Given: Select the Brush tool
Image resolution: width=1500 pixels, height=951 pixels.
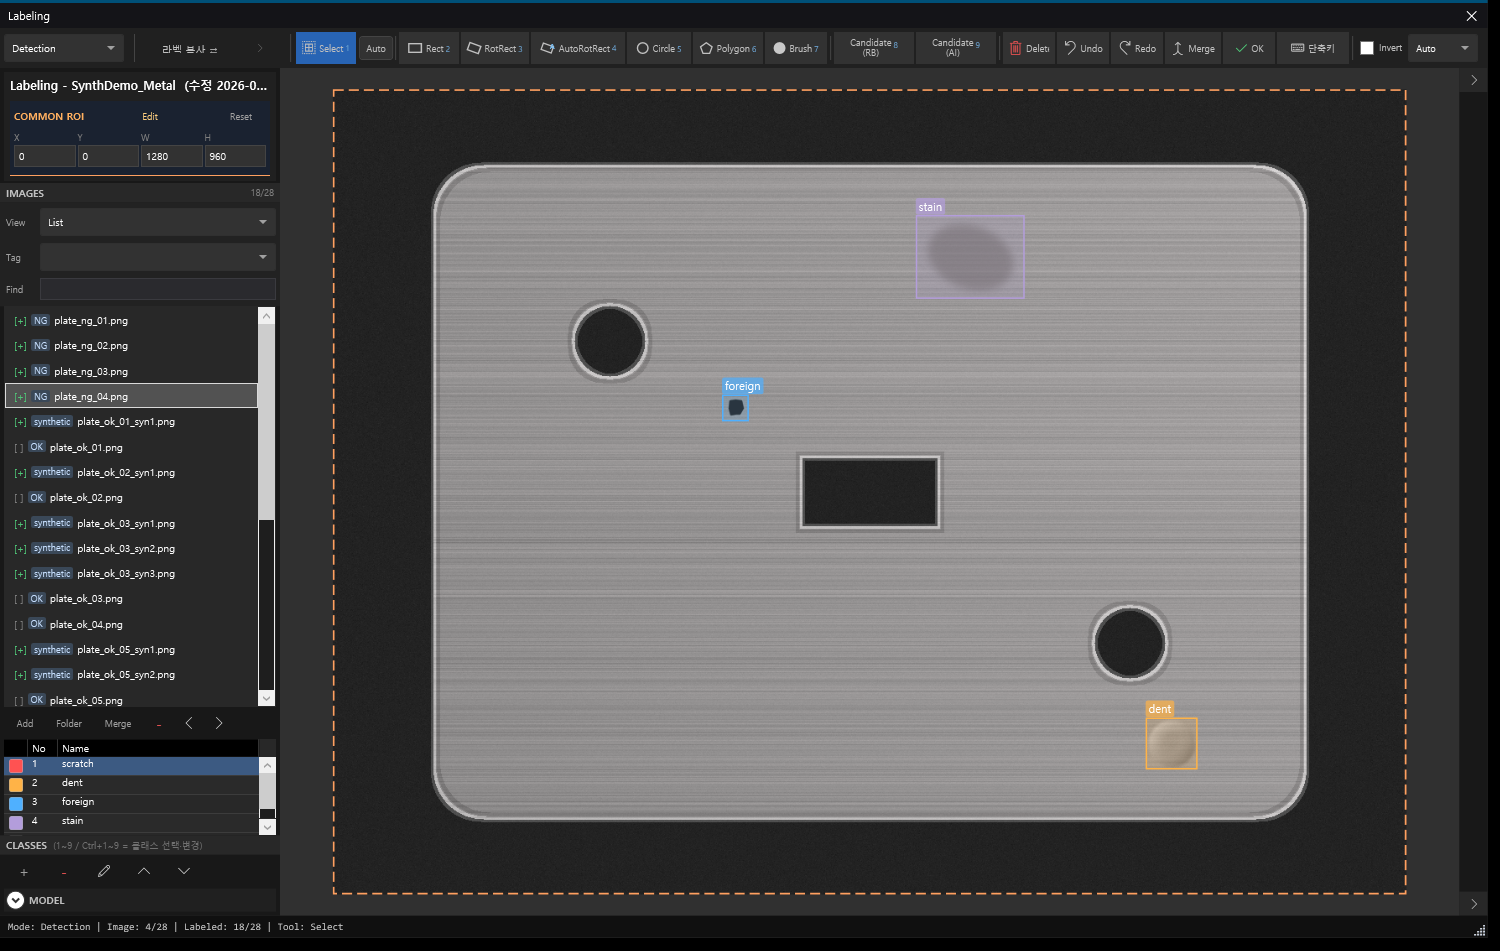Looking at the screenshot, I should click(x=796, y=48).
